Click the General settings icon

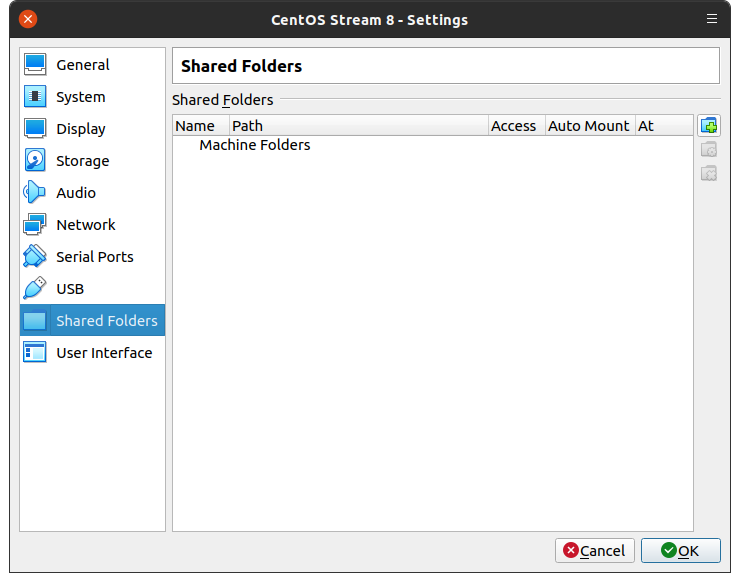pyautogui.click(x=35, y=65)
